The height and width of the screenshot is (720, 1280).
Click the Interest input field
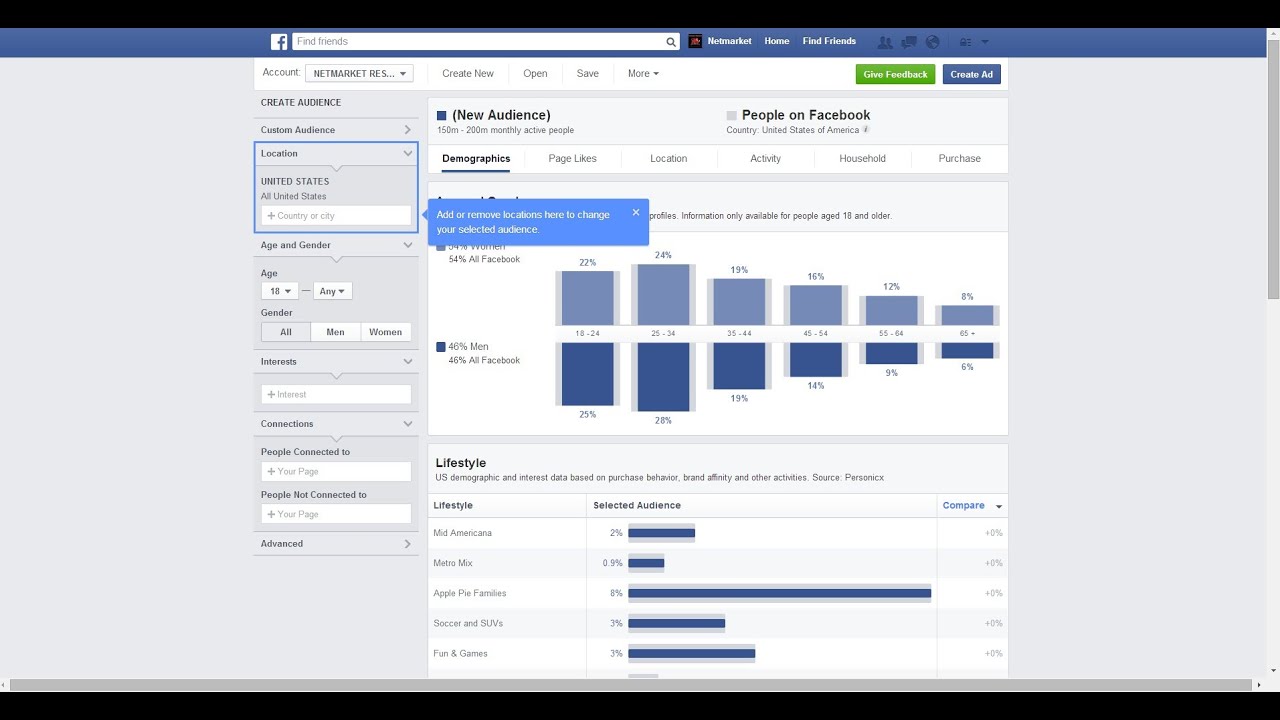tap(336, 395)
